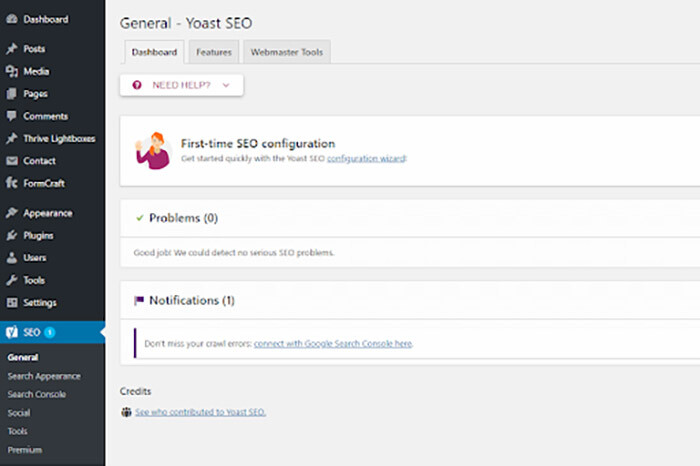This screenshot has height=466, width=700.
Task: Click the Media library icon
Action: coord(12,71)
